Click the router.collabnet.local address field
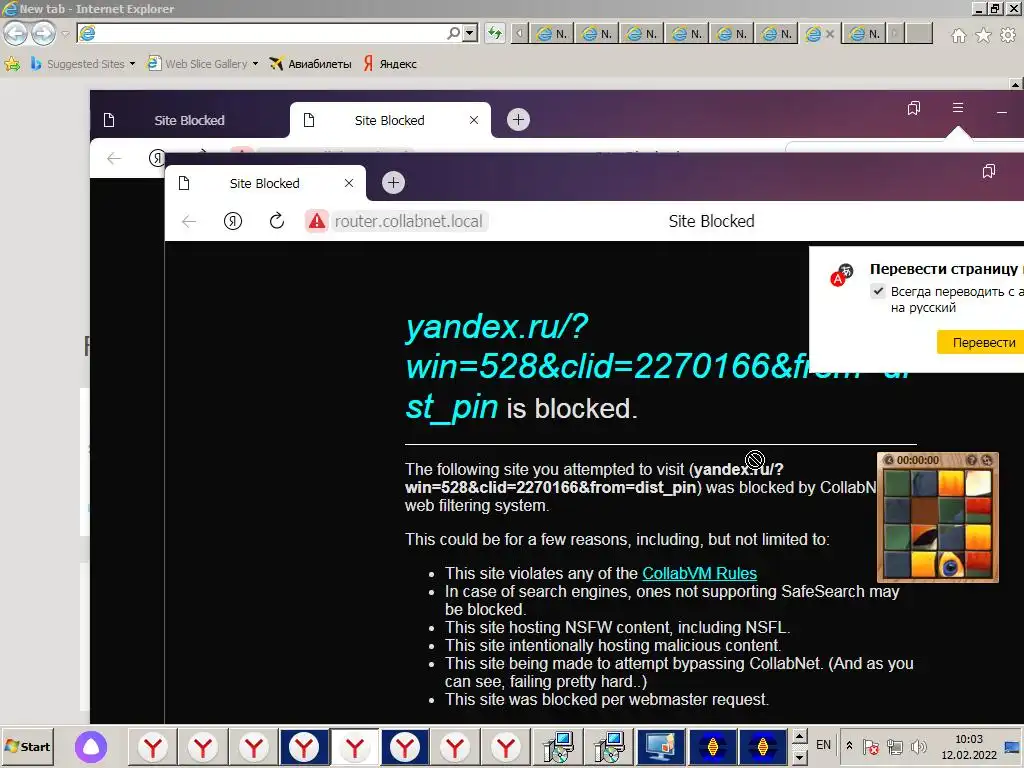1024x768 pixels. point(408,221)
